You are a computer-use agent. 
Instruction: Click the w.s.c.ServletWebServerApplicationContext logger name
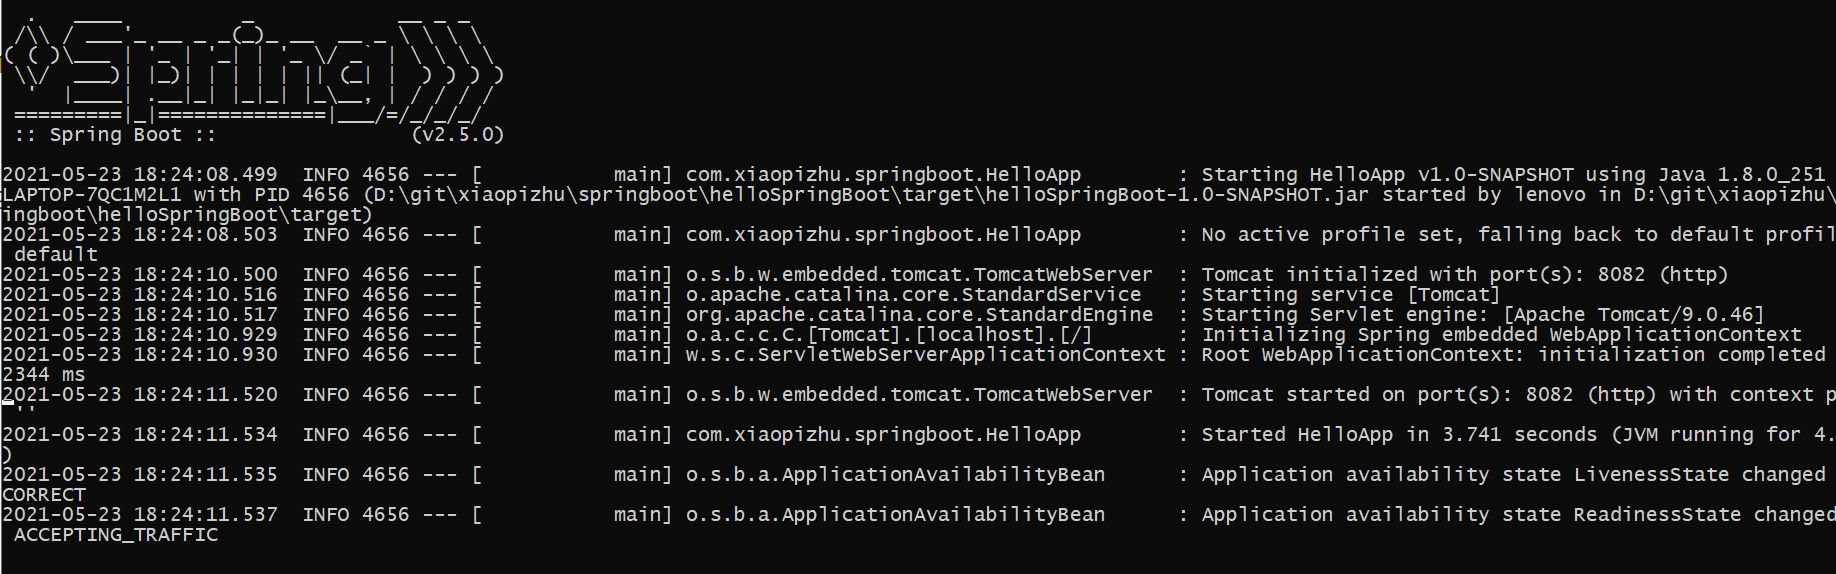925,355
